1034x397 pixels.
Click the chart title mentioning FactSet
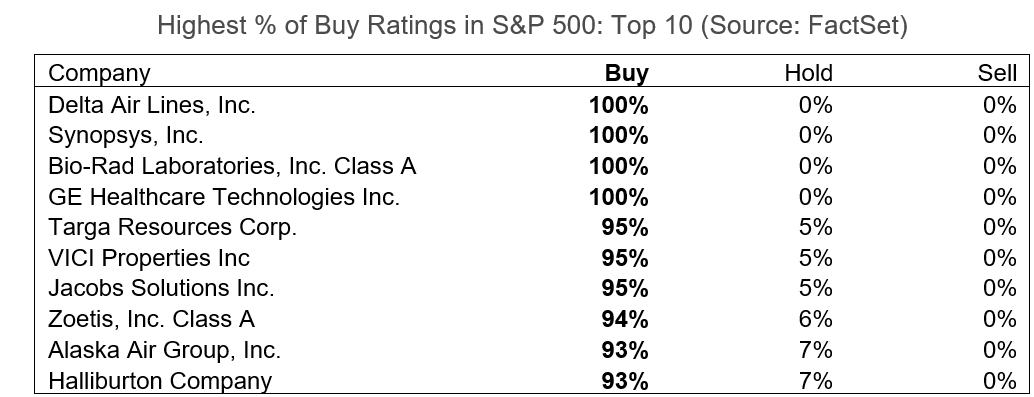(x=533, y=25)
